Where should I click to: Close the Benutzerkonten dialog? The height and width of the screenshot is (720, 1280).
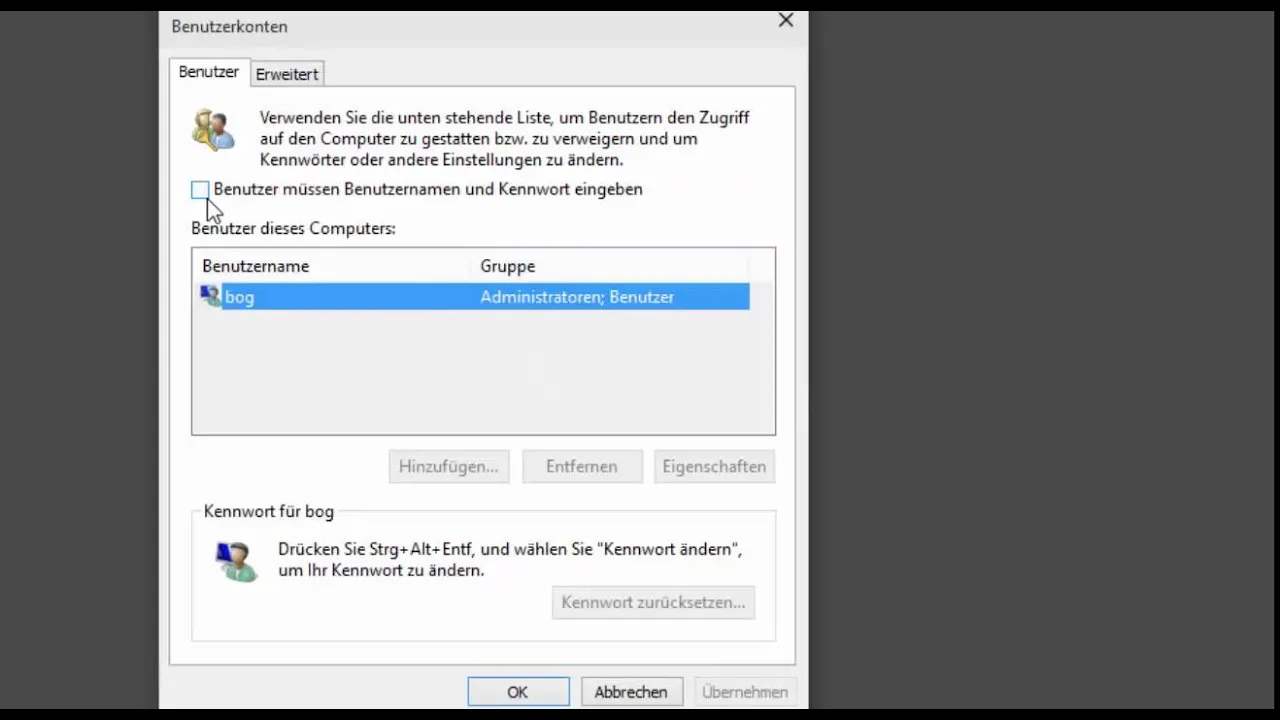click(x=786, y=21)
